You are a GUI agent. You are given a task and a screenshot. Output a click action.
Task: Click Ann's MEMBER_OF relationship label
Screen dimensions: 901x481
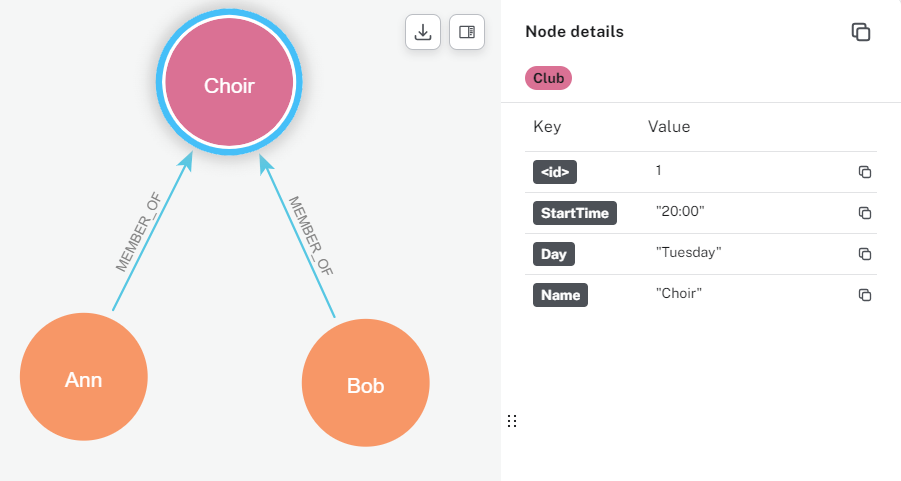click(x=139, y=234)
